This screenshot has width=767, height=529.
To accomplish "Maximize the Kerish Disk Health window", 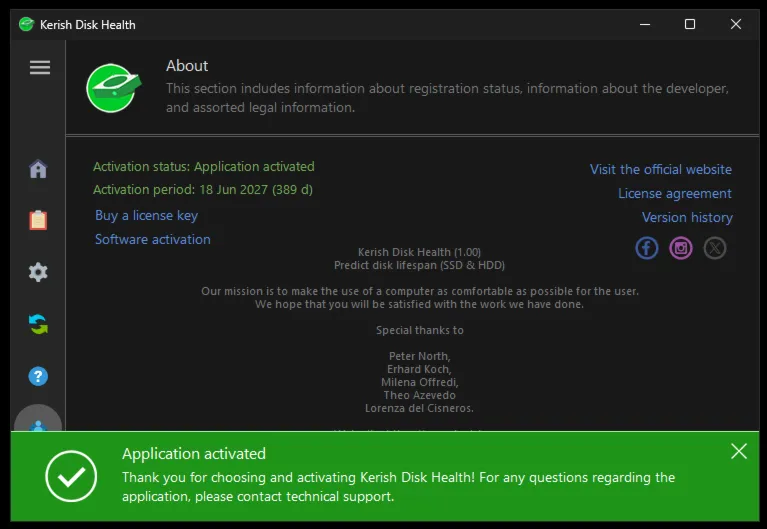I will pos(690,24).
